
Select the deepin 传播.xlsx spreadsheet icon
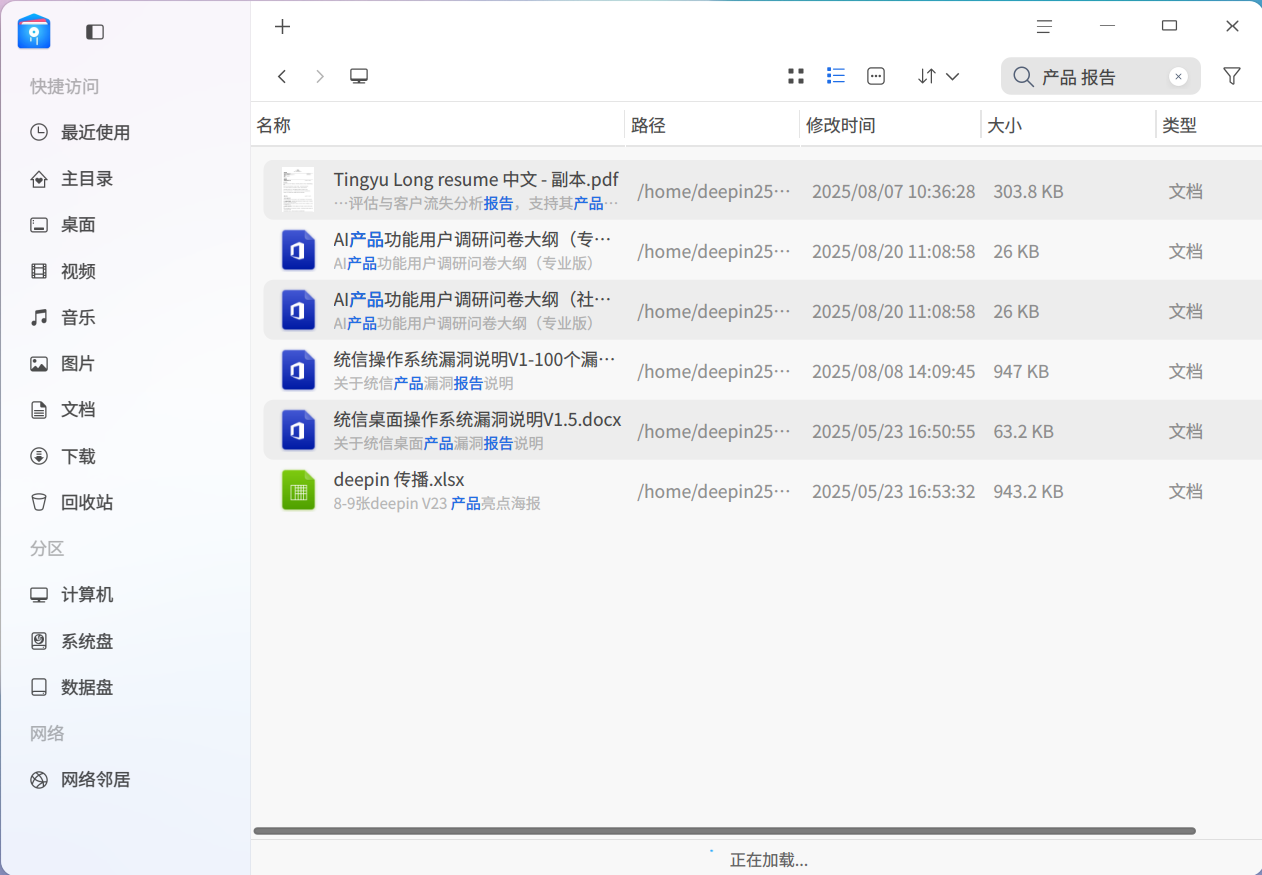[x=298, y=490]
